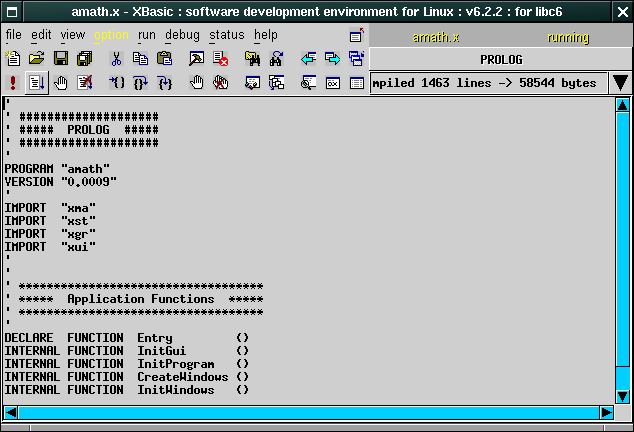Click the clipboard paste icon

(x=163, y=59)
